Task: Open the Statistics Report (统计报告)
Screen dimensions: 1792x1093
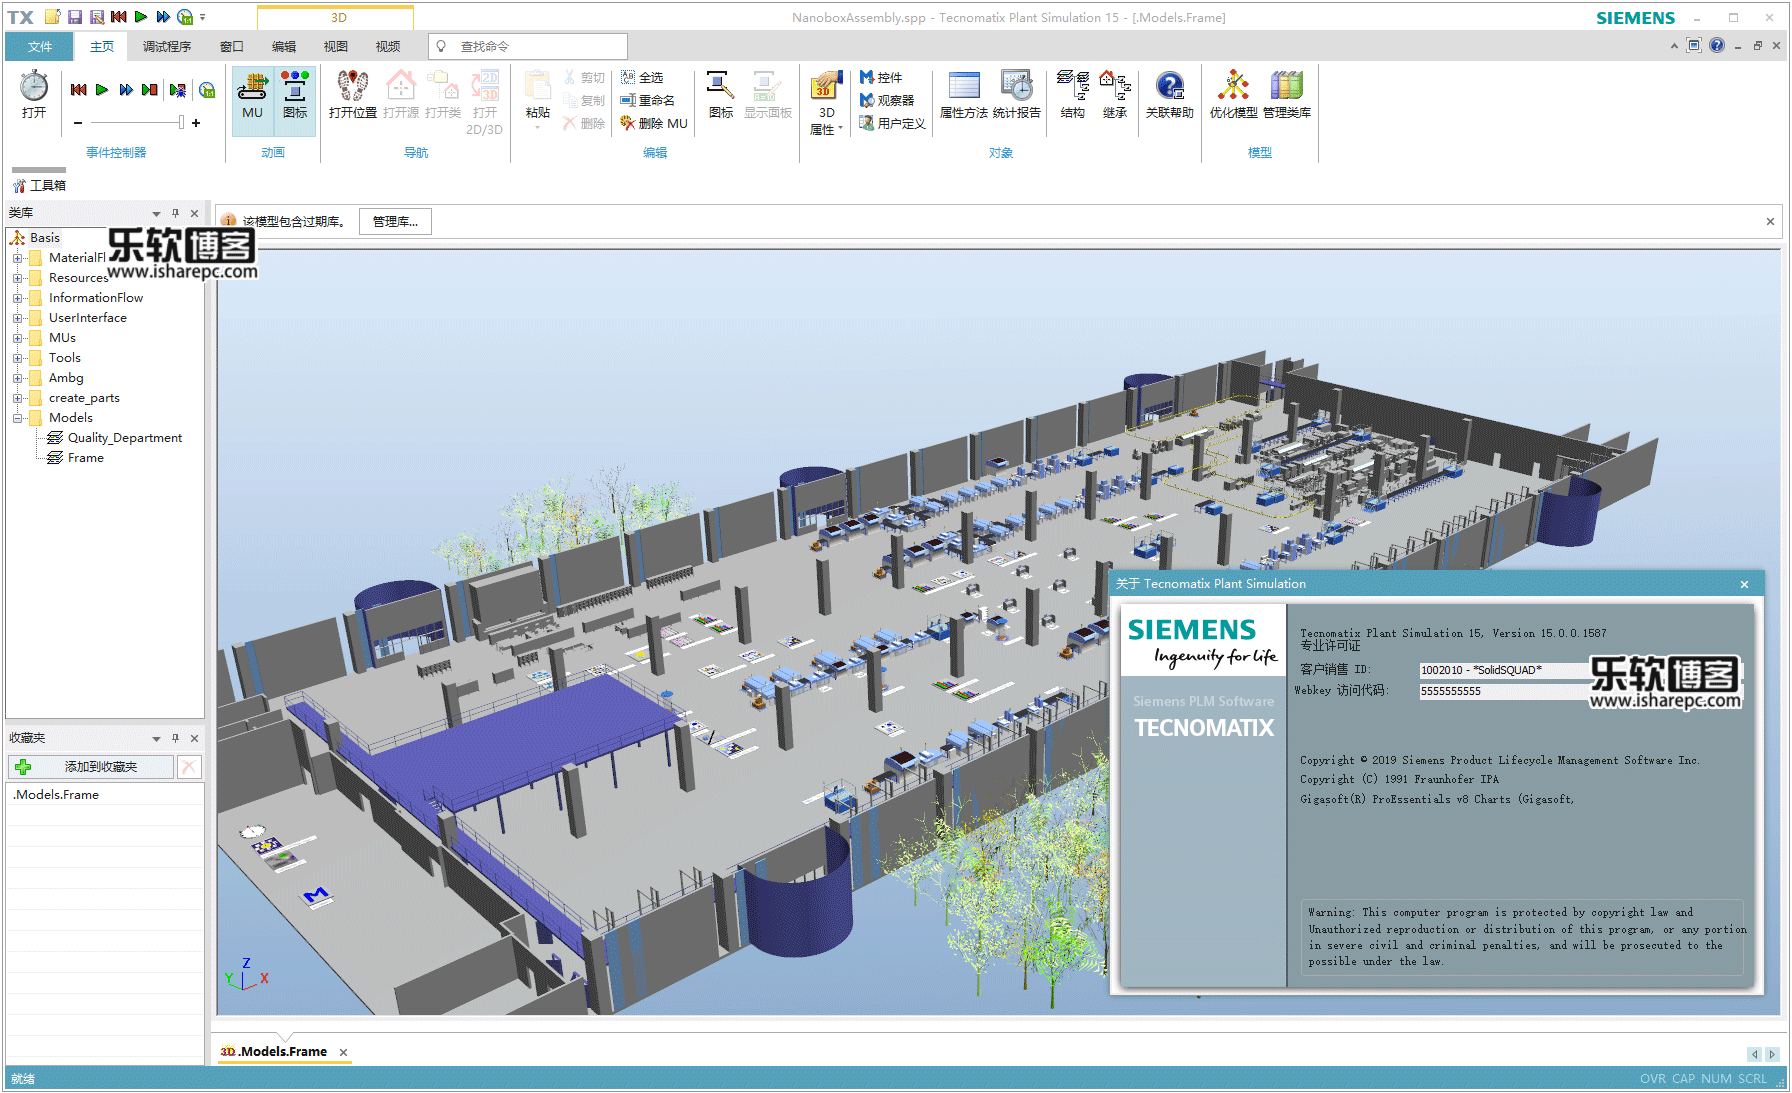Action: point(1017,96)
